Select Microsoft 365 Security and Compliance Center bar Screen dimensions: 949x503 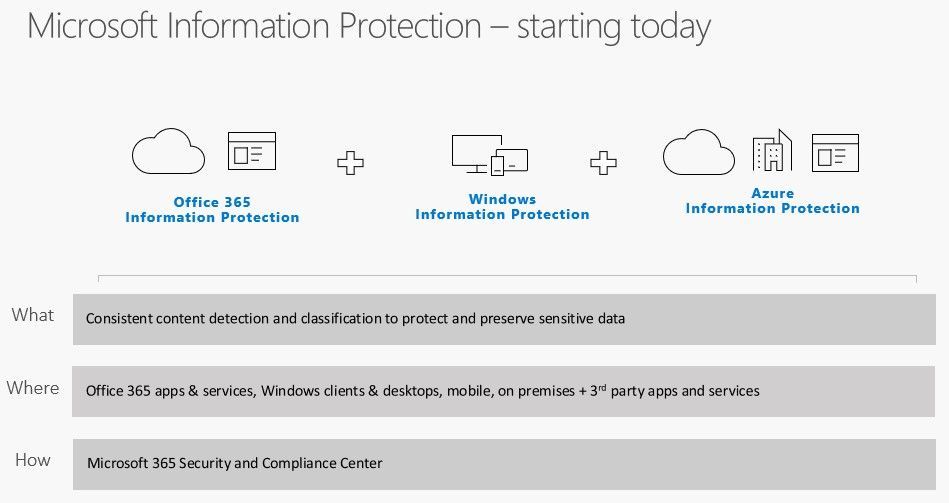(503, 463)
